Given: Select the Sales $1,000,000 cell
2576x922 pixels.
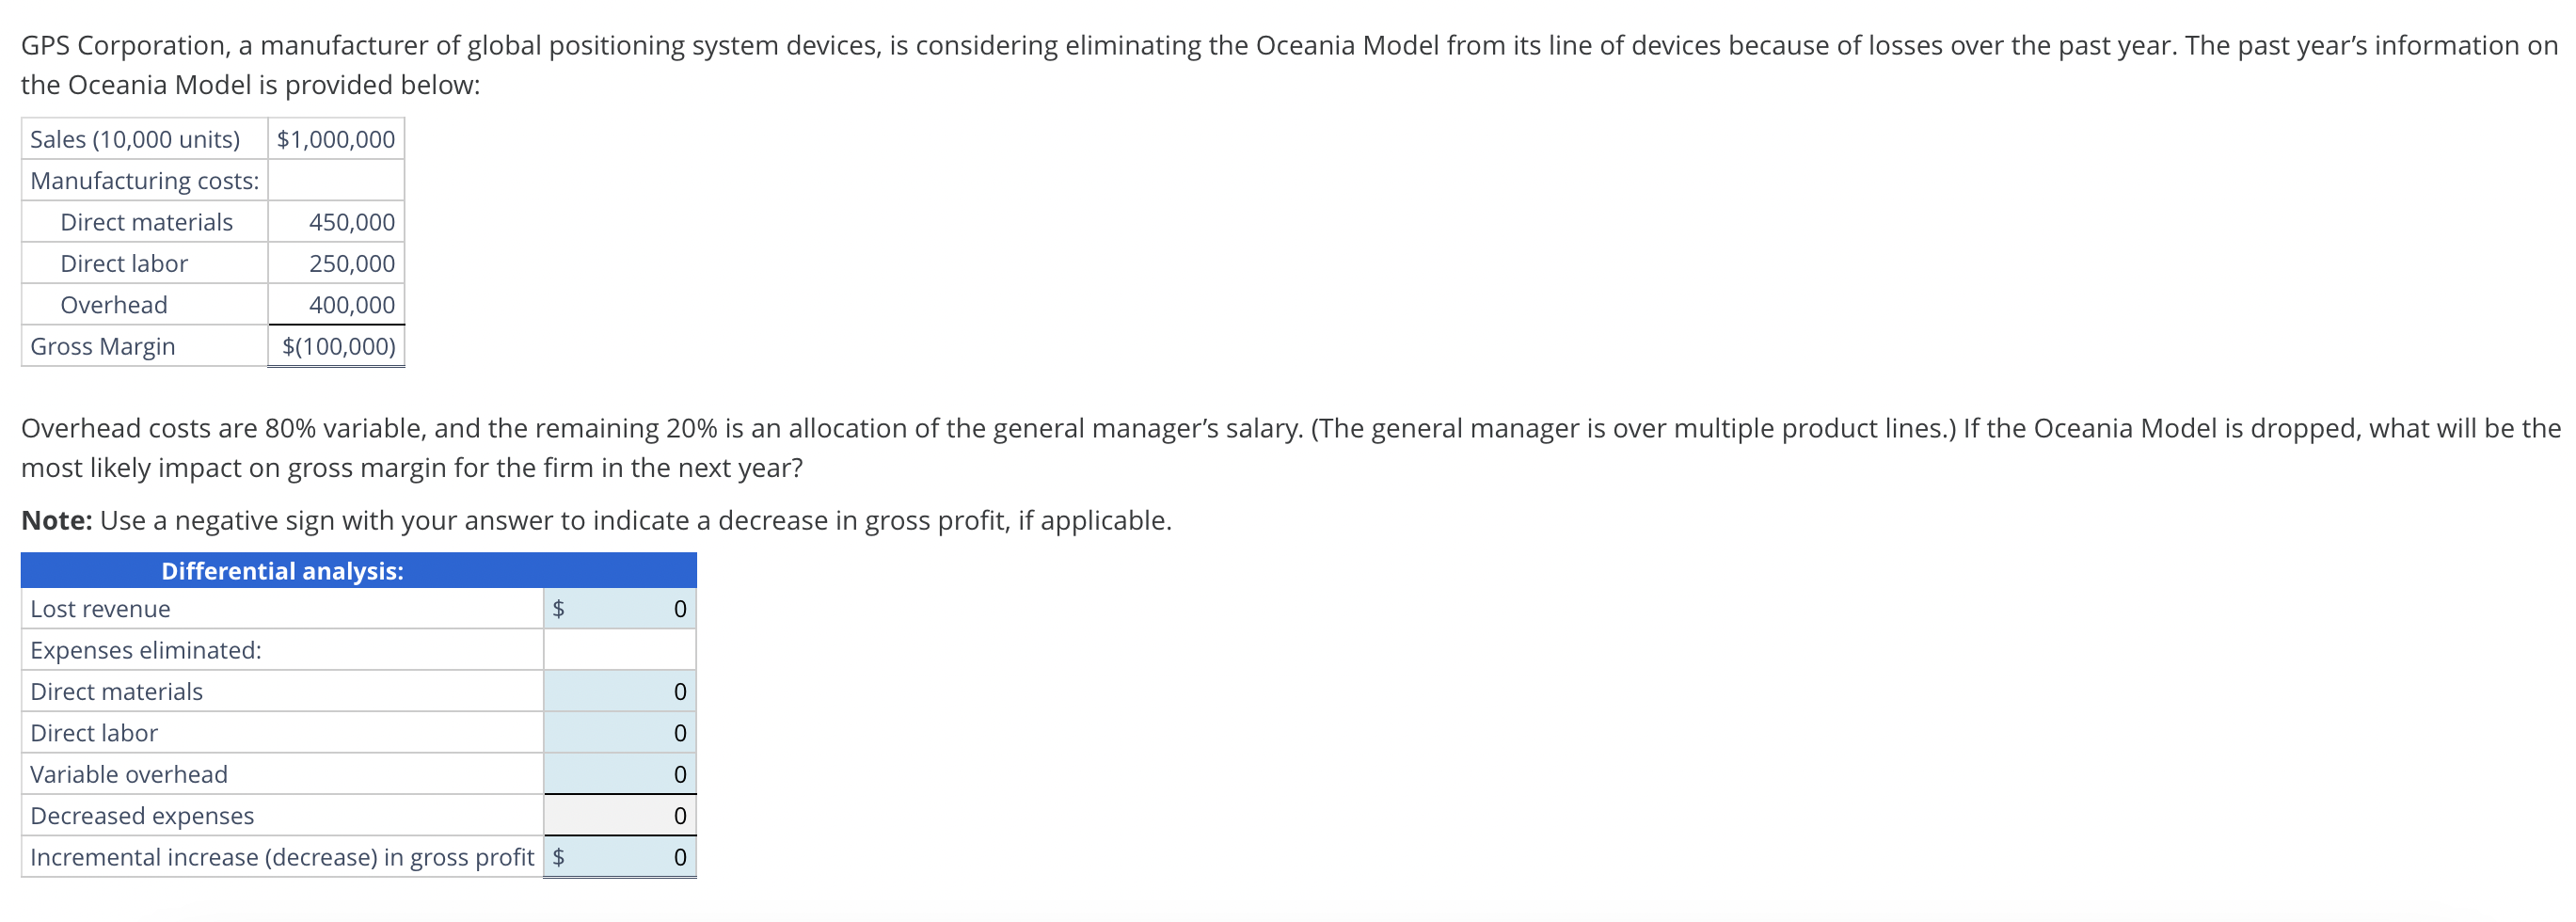Looking at the screenshot, I should (335, 139).
